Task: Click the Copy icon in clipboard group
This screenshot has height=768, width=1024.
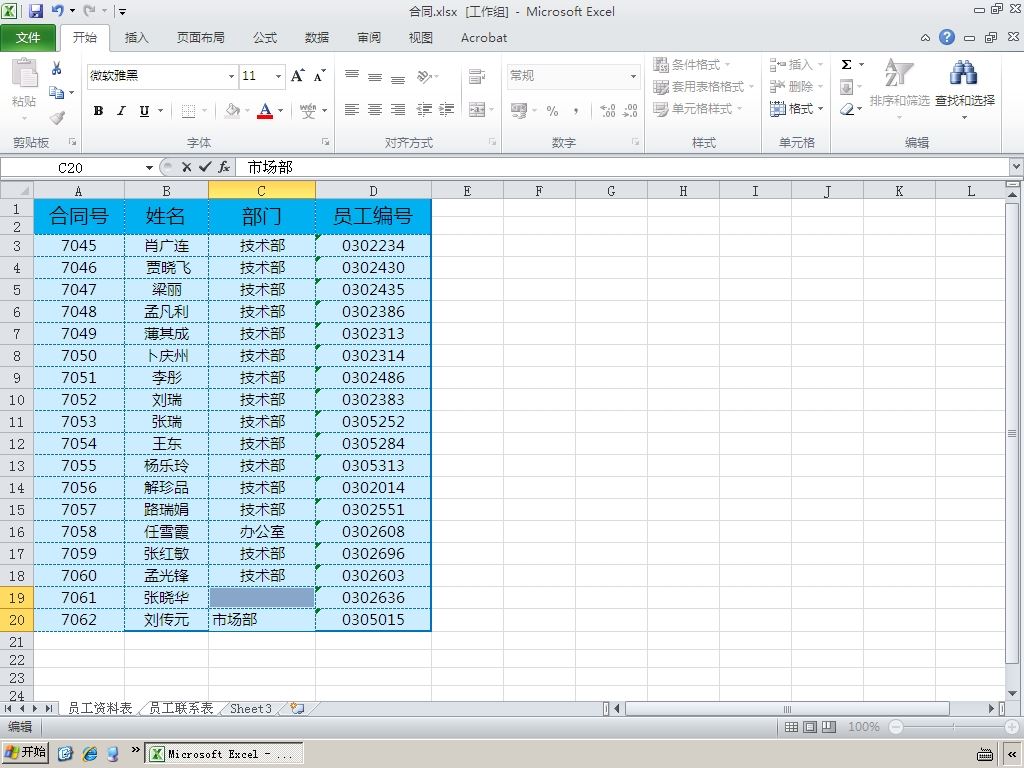Action: (x=57, y=92)
